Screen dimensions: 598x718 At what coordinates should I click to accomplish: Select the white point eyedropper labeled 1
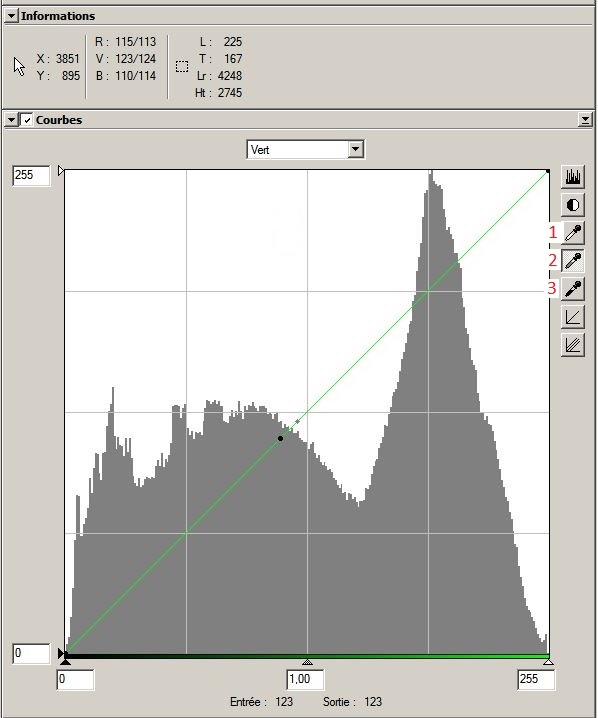[x=573, y=233]
